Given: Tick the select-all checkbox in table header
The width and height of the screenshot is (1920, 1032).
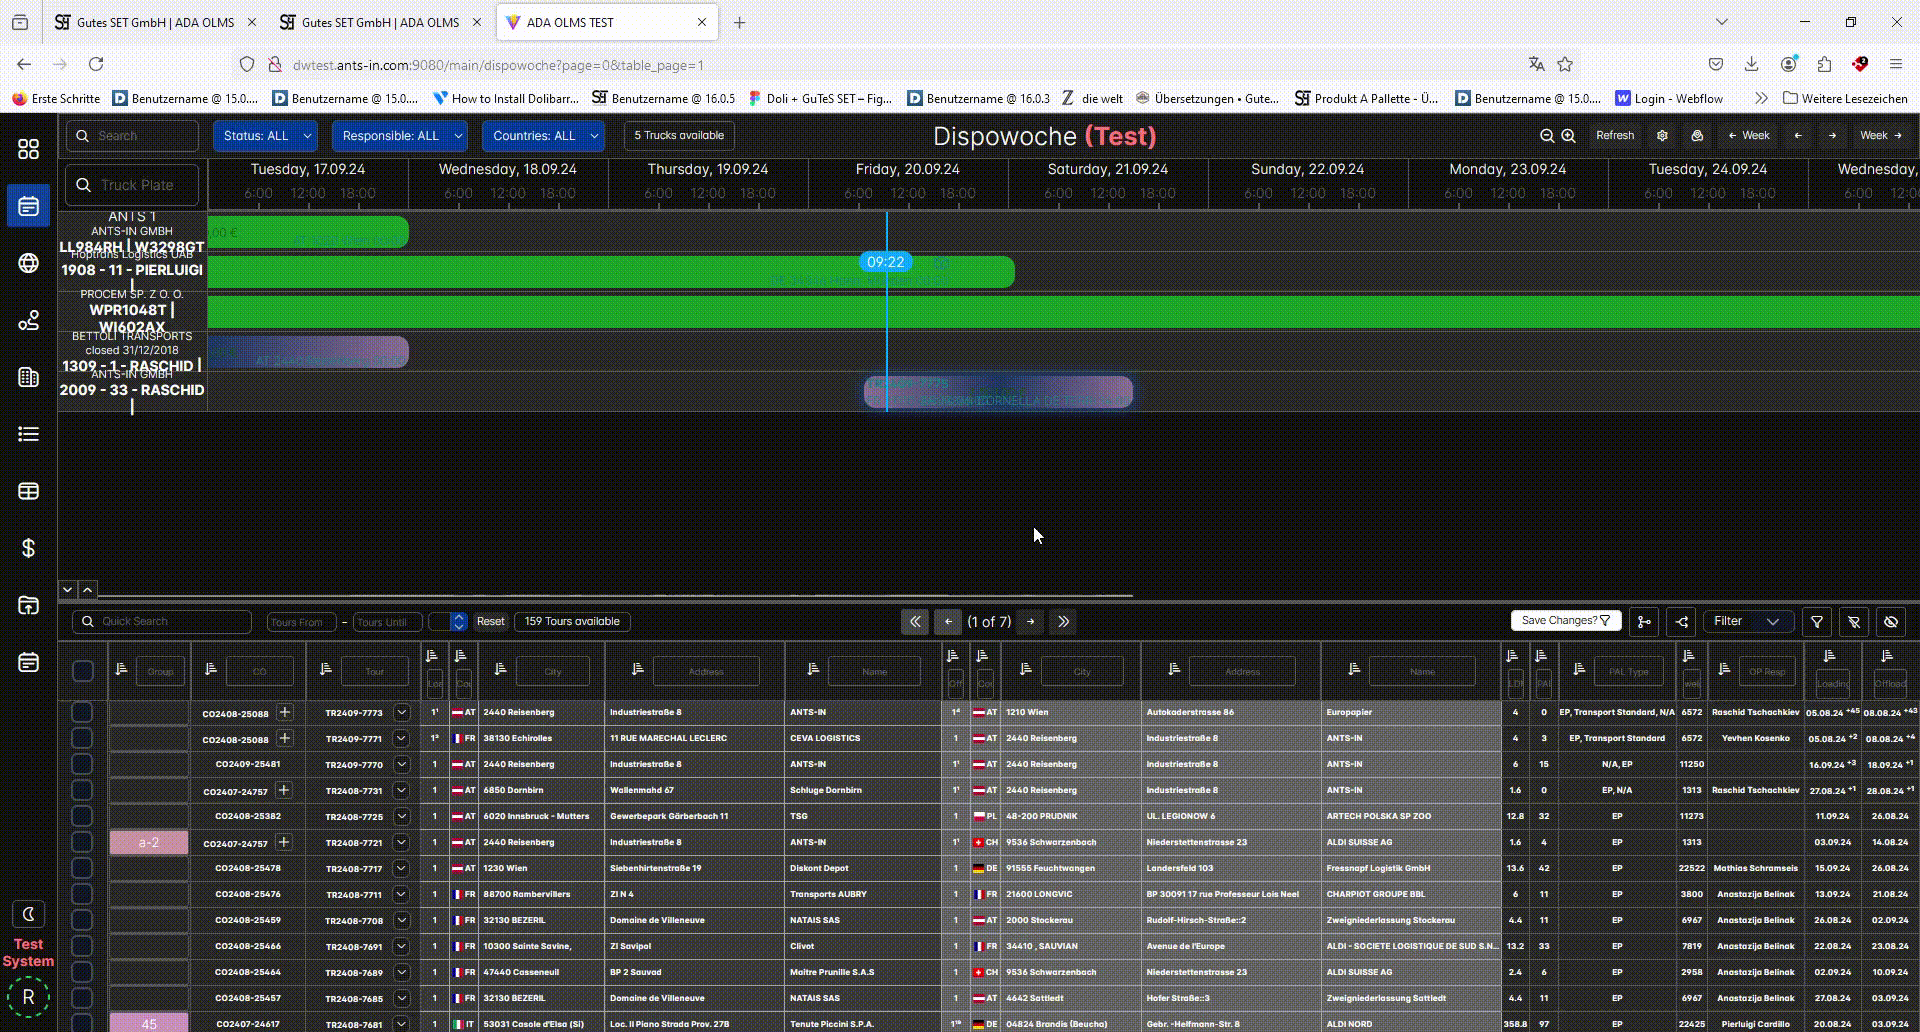Looking at the screenshot, I should pos(83,671).
